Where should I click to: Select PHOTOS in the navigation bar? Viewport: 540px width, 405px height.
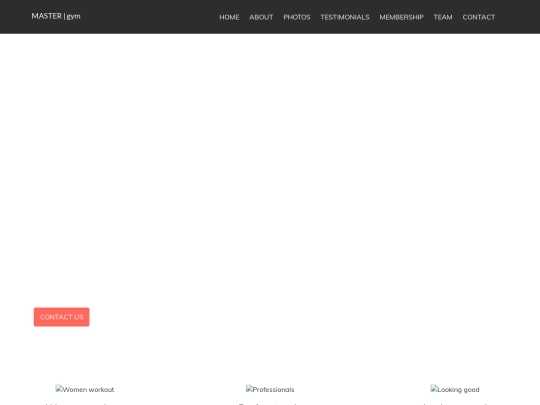tap(297, 17)
